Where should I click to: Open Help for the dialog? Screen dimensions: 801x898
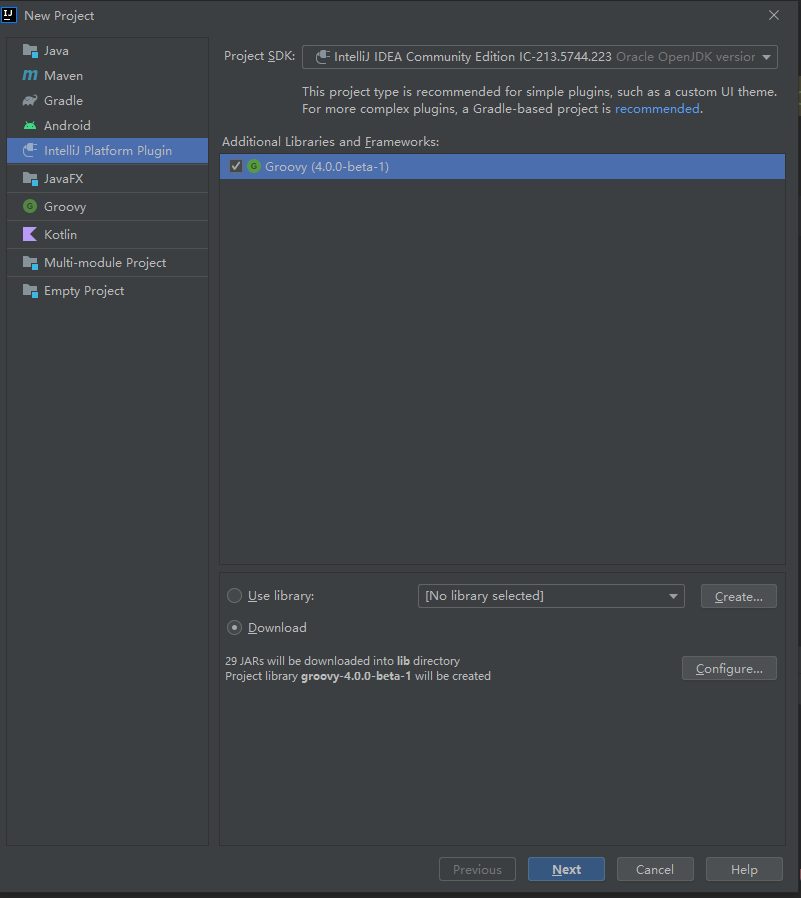tap(744, 869)
